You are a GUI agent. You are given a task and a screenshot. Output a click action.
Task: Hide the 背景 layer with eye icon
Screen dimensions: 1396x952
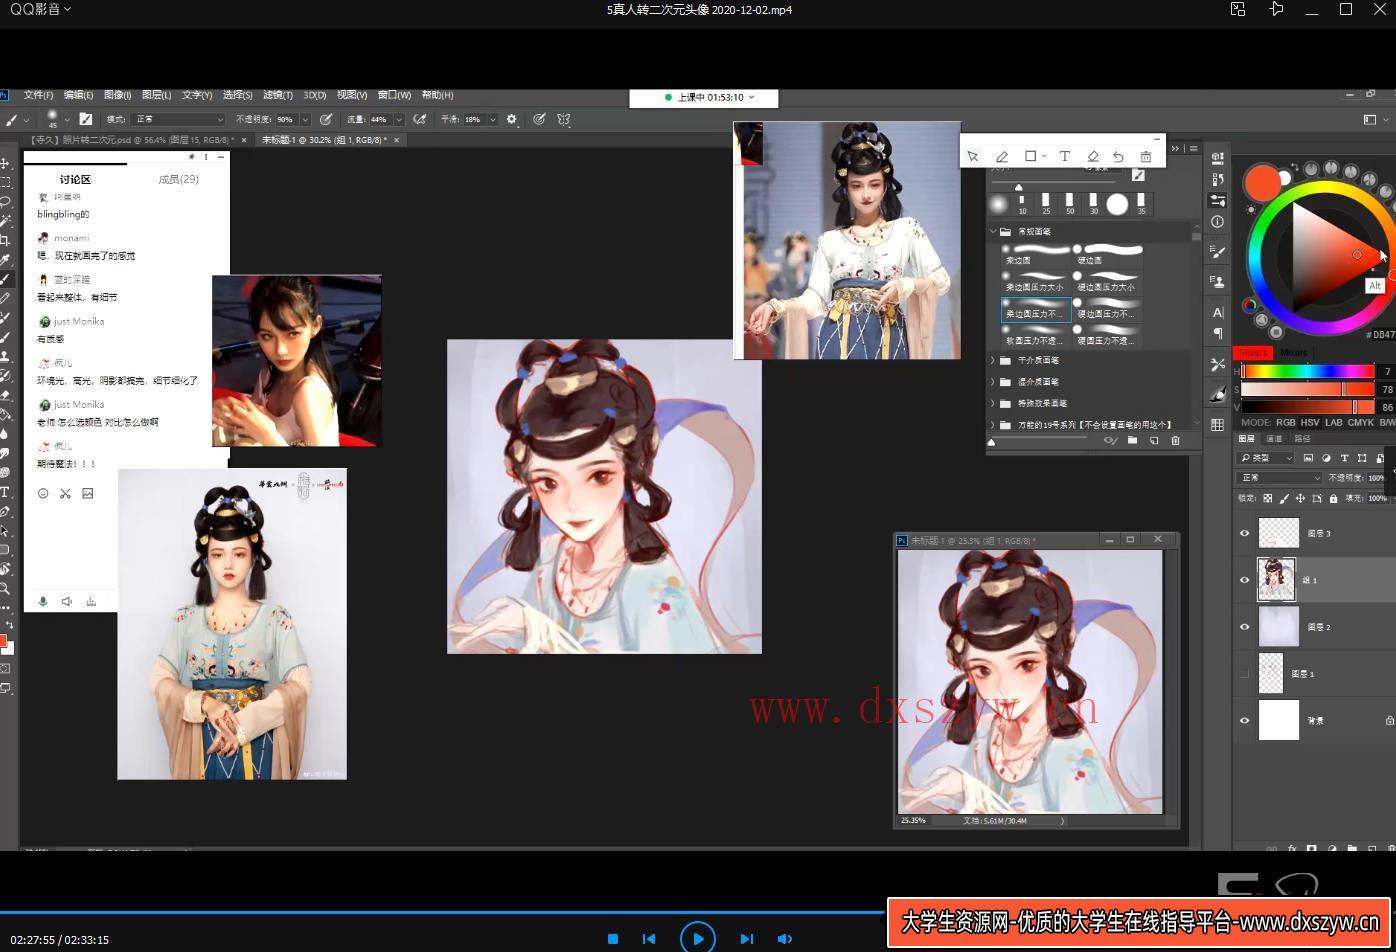pos(1245,720)
